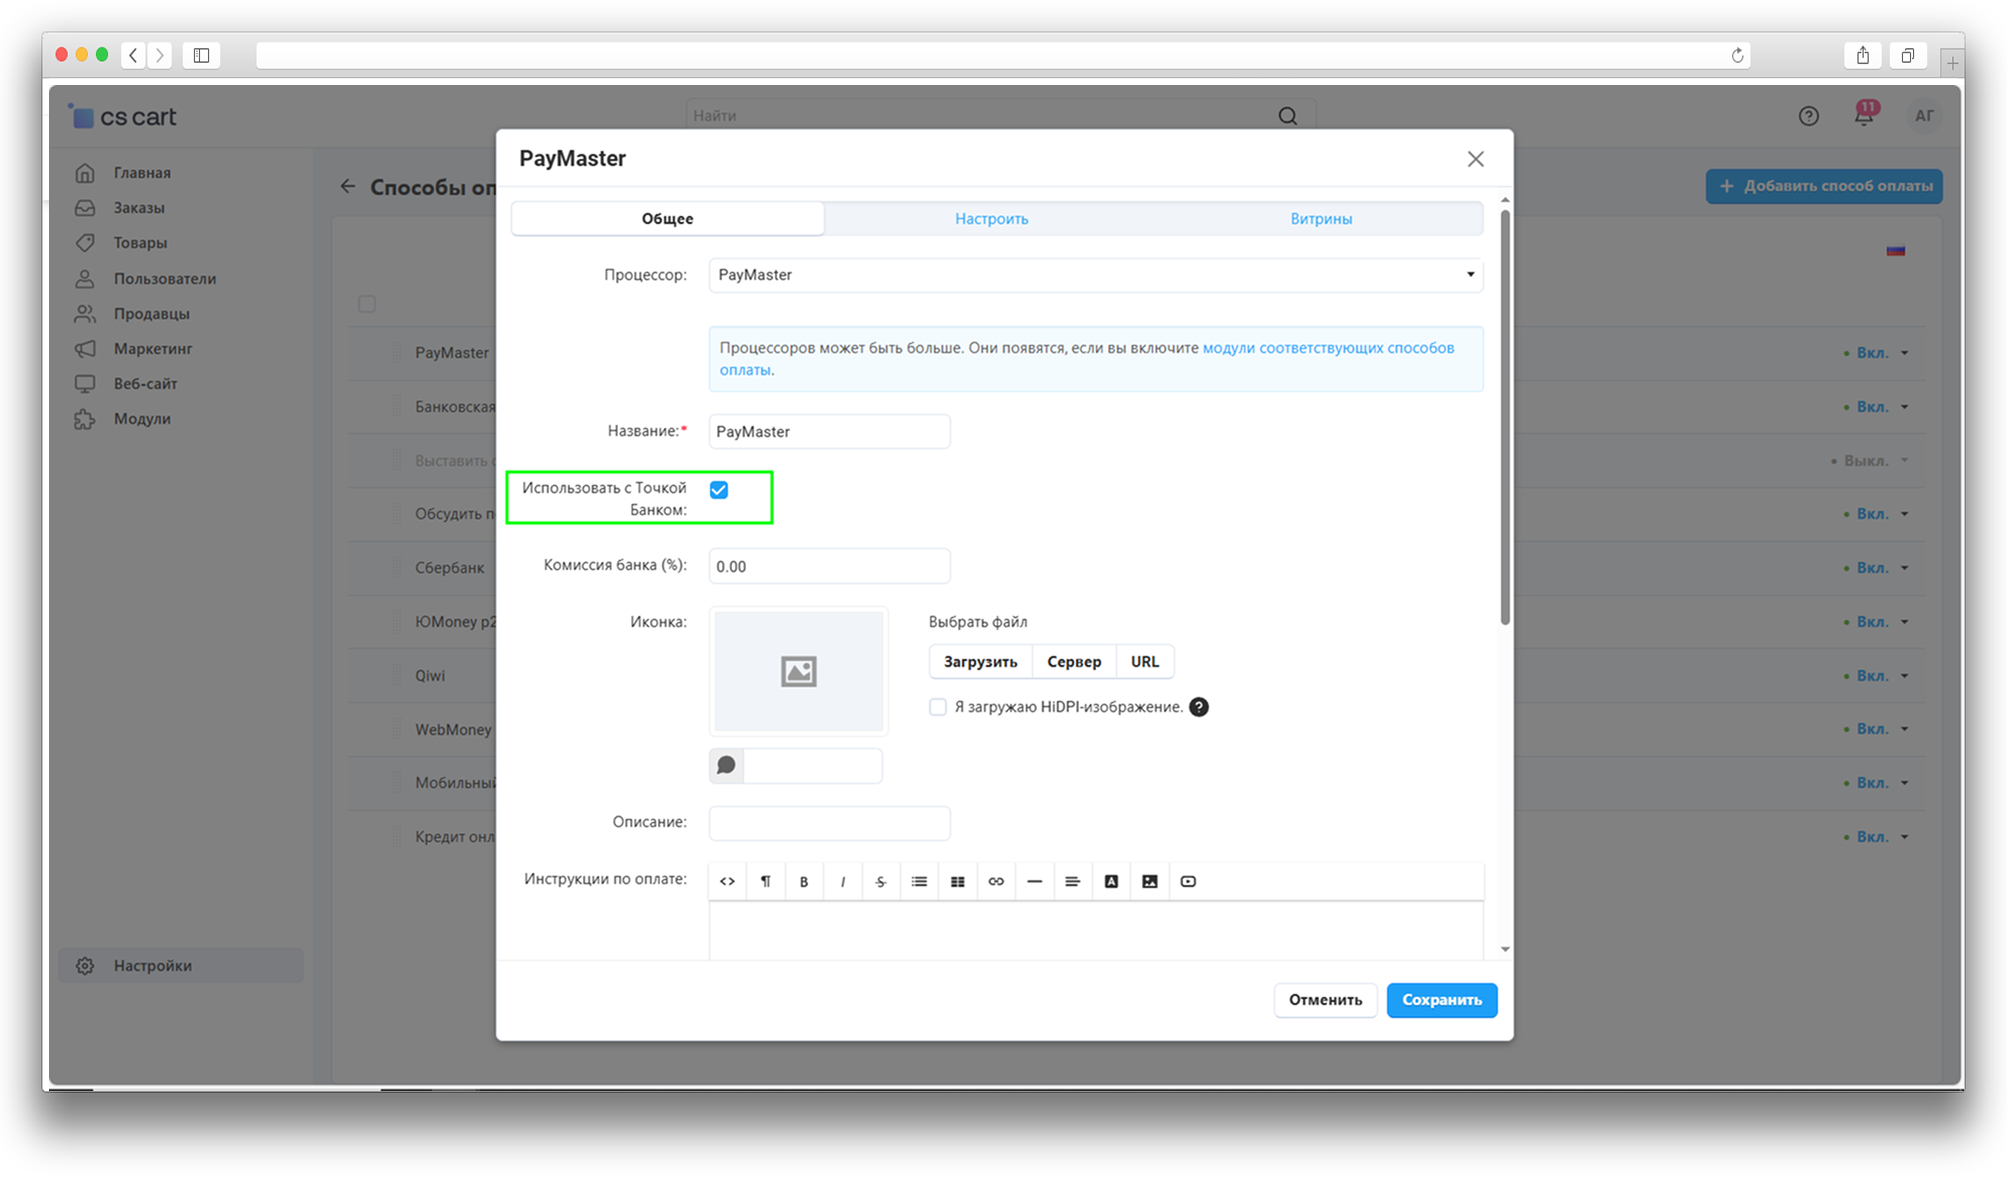Switch to the Настроить tab
Image resolution: width=2013 pixels, height=1182 pixels.
pos(991,219)
